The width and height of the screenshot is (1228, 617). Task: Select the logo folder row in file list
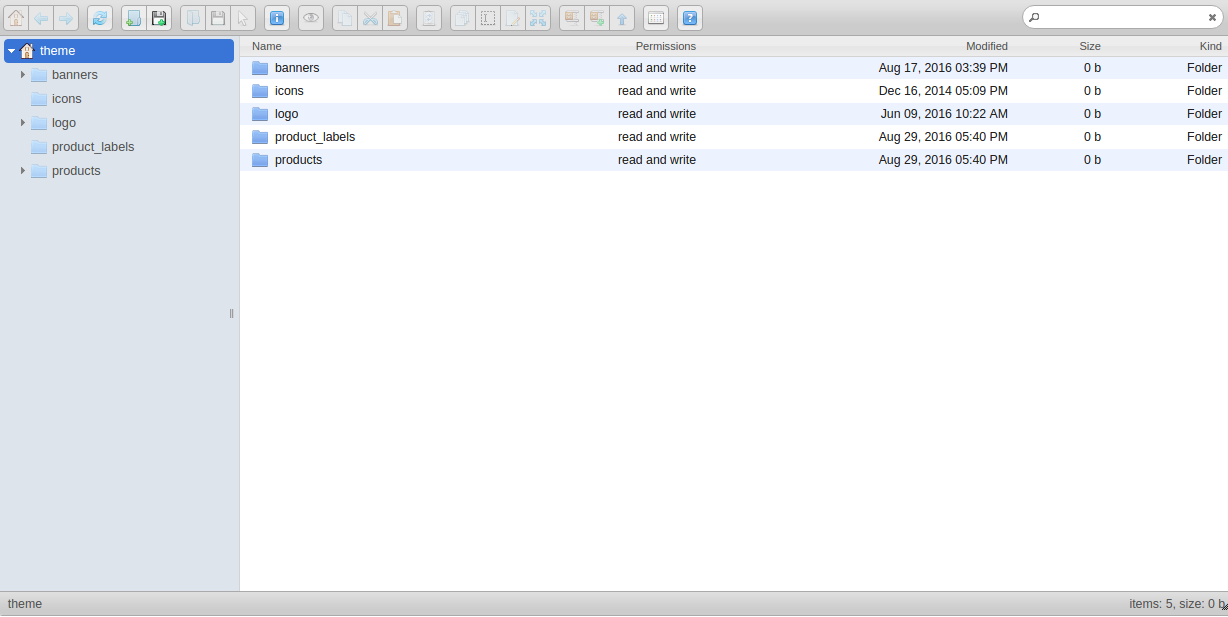[x=734, y=114]
